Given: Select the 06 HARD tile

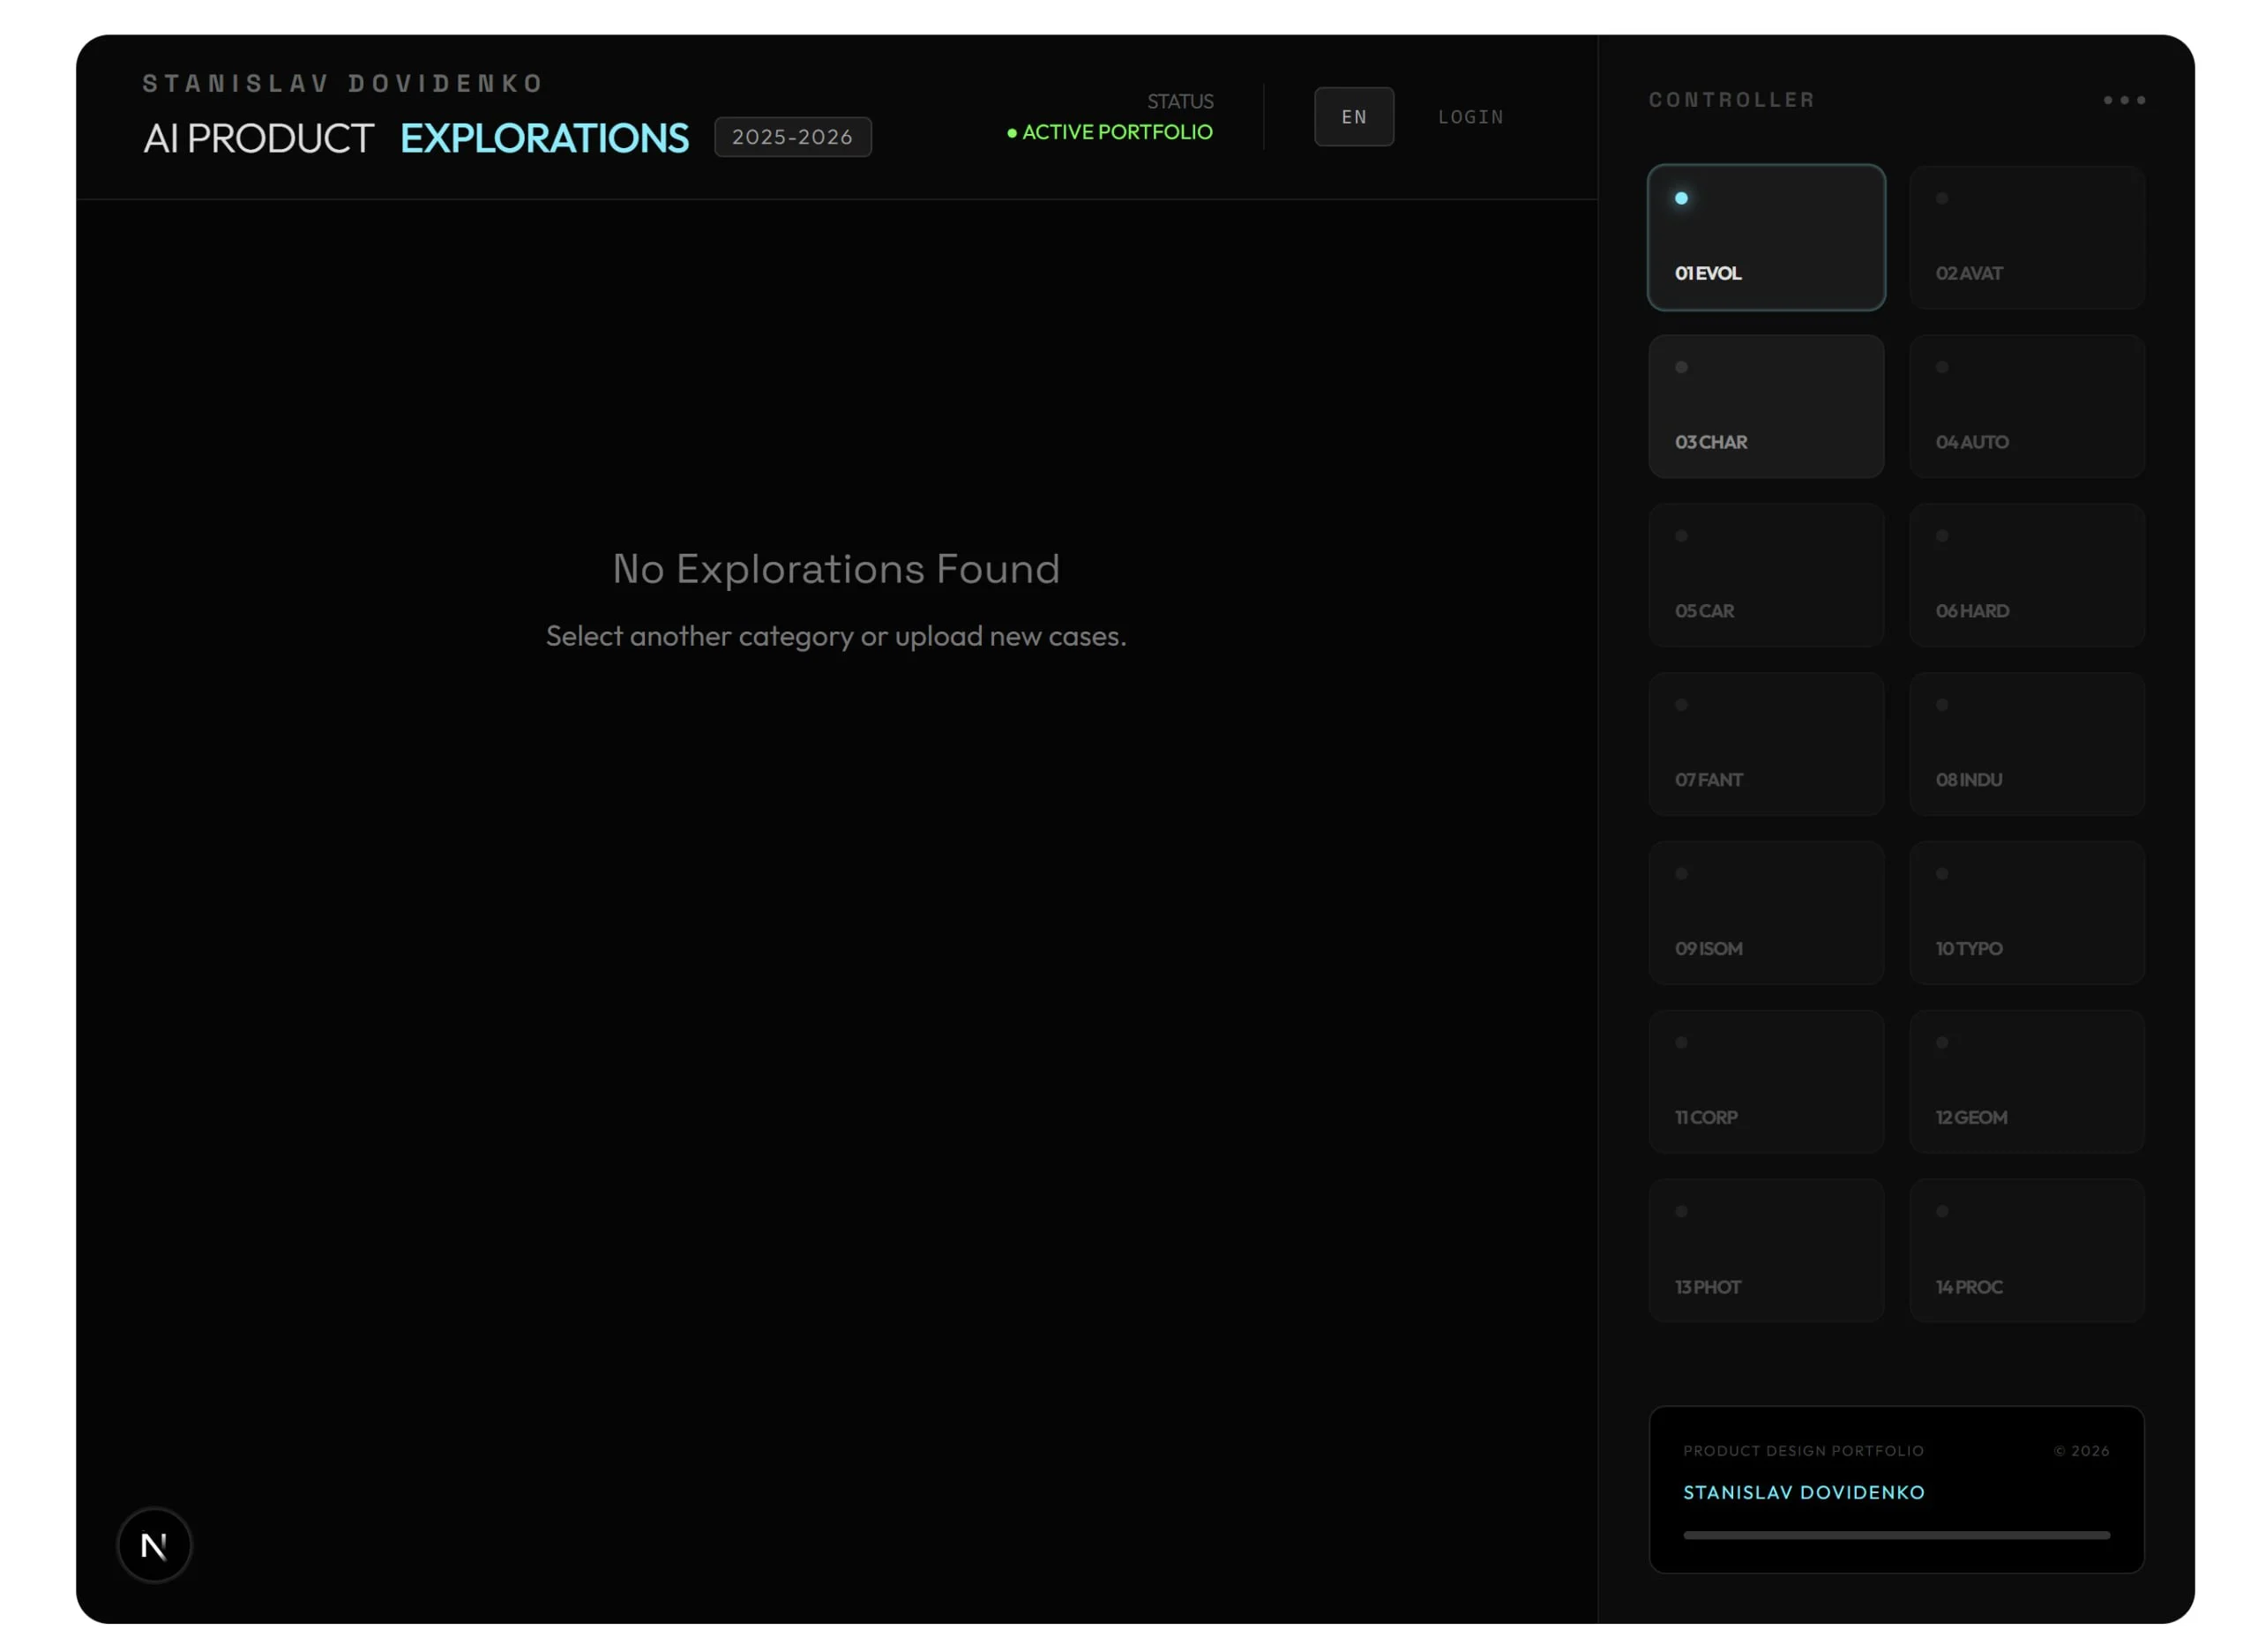Looking at the screenshot, I should [x=2026, y=575].
